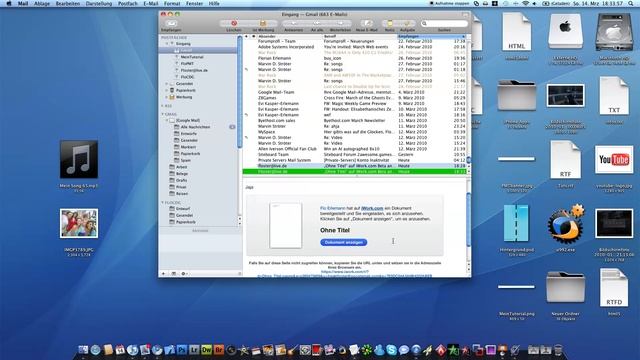Select the Floster@live.de inbox account
Screen dimensions: 640x360
(194, 70)
